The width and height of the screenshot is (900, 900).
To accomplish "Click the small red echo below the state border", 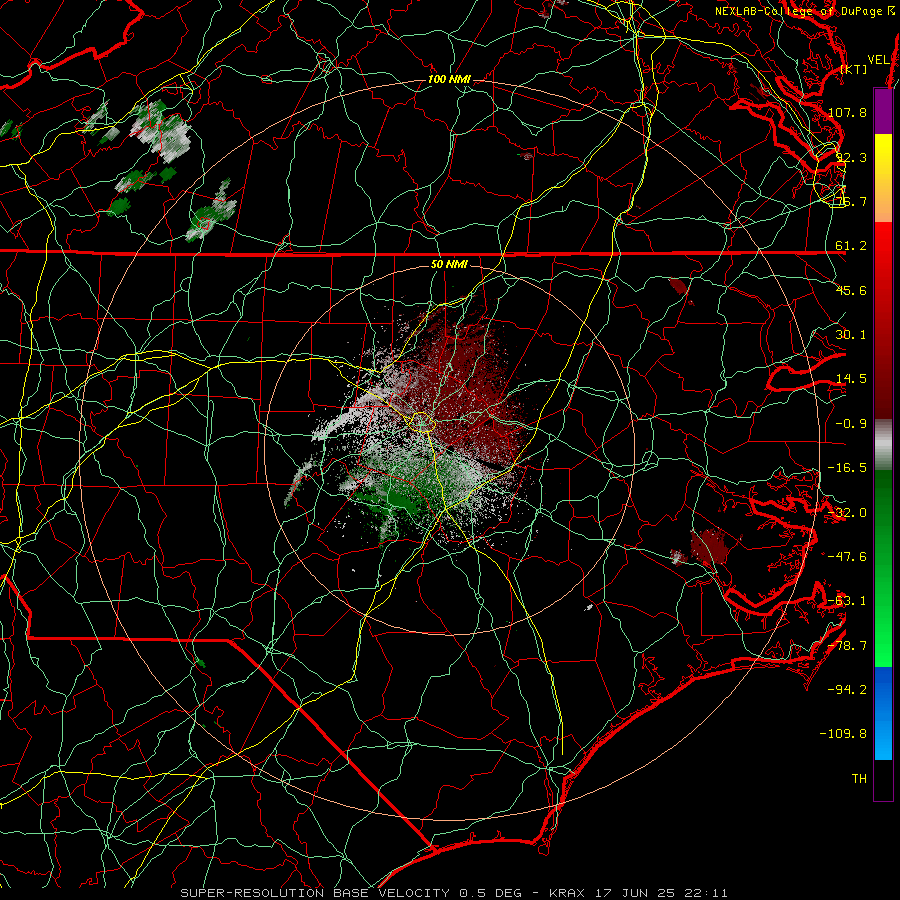I will (679, 286).
